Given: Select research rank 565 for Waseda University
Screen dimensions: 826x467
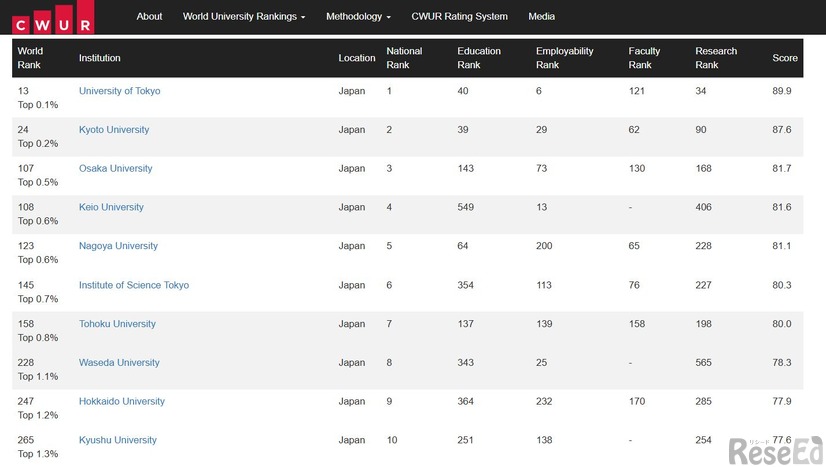Looking at the screenshot, I should 703,362.
